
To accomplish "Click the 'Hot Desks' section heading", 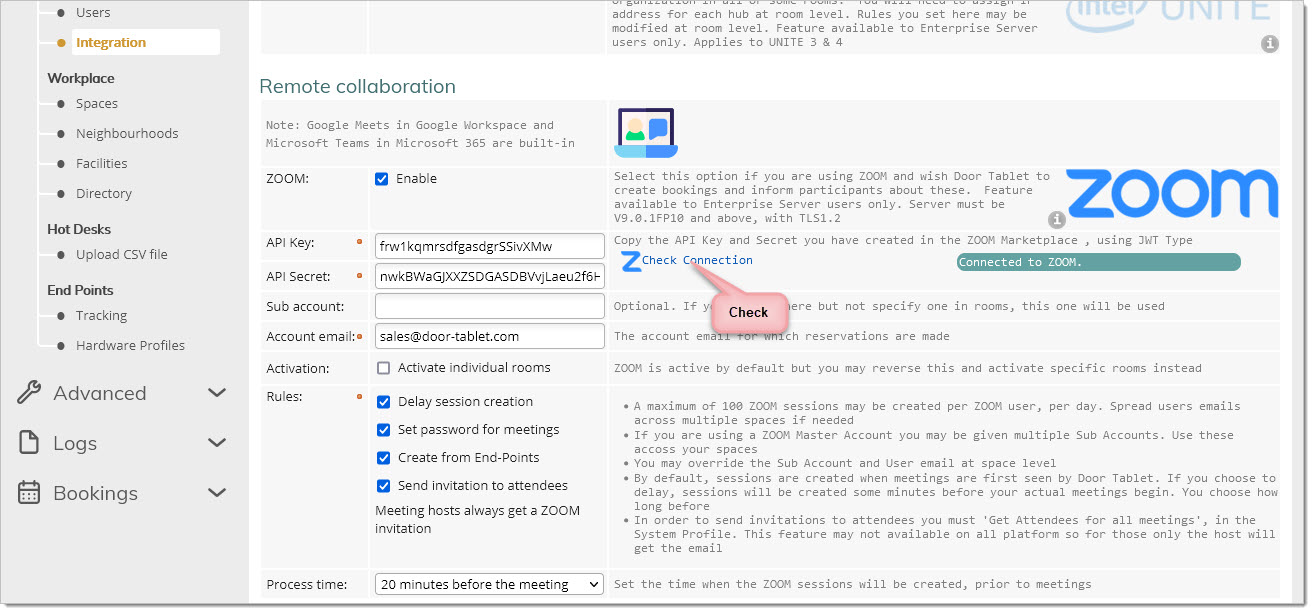I will click(x=79, y=229).
